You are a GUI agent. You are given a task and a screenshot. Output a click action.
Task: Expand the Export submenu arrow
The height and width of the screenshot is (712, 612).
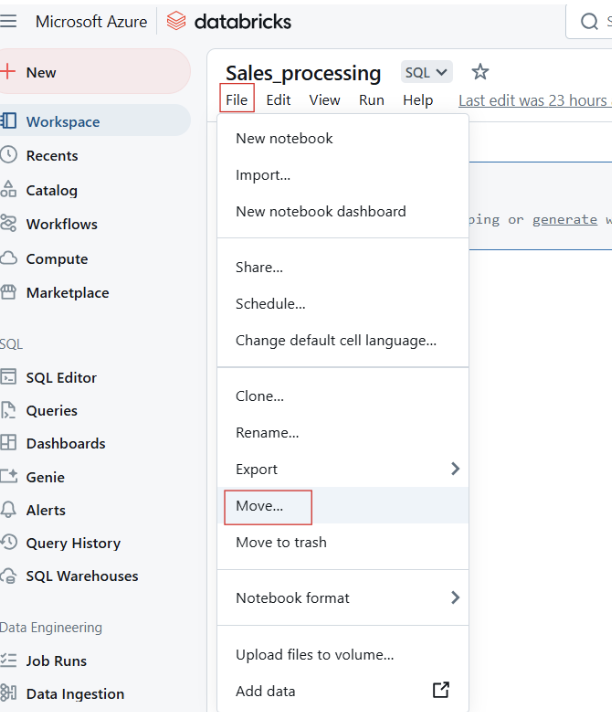pos(455,469)
